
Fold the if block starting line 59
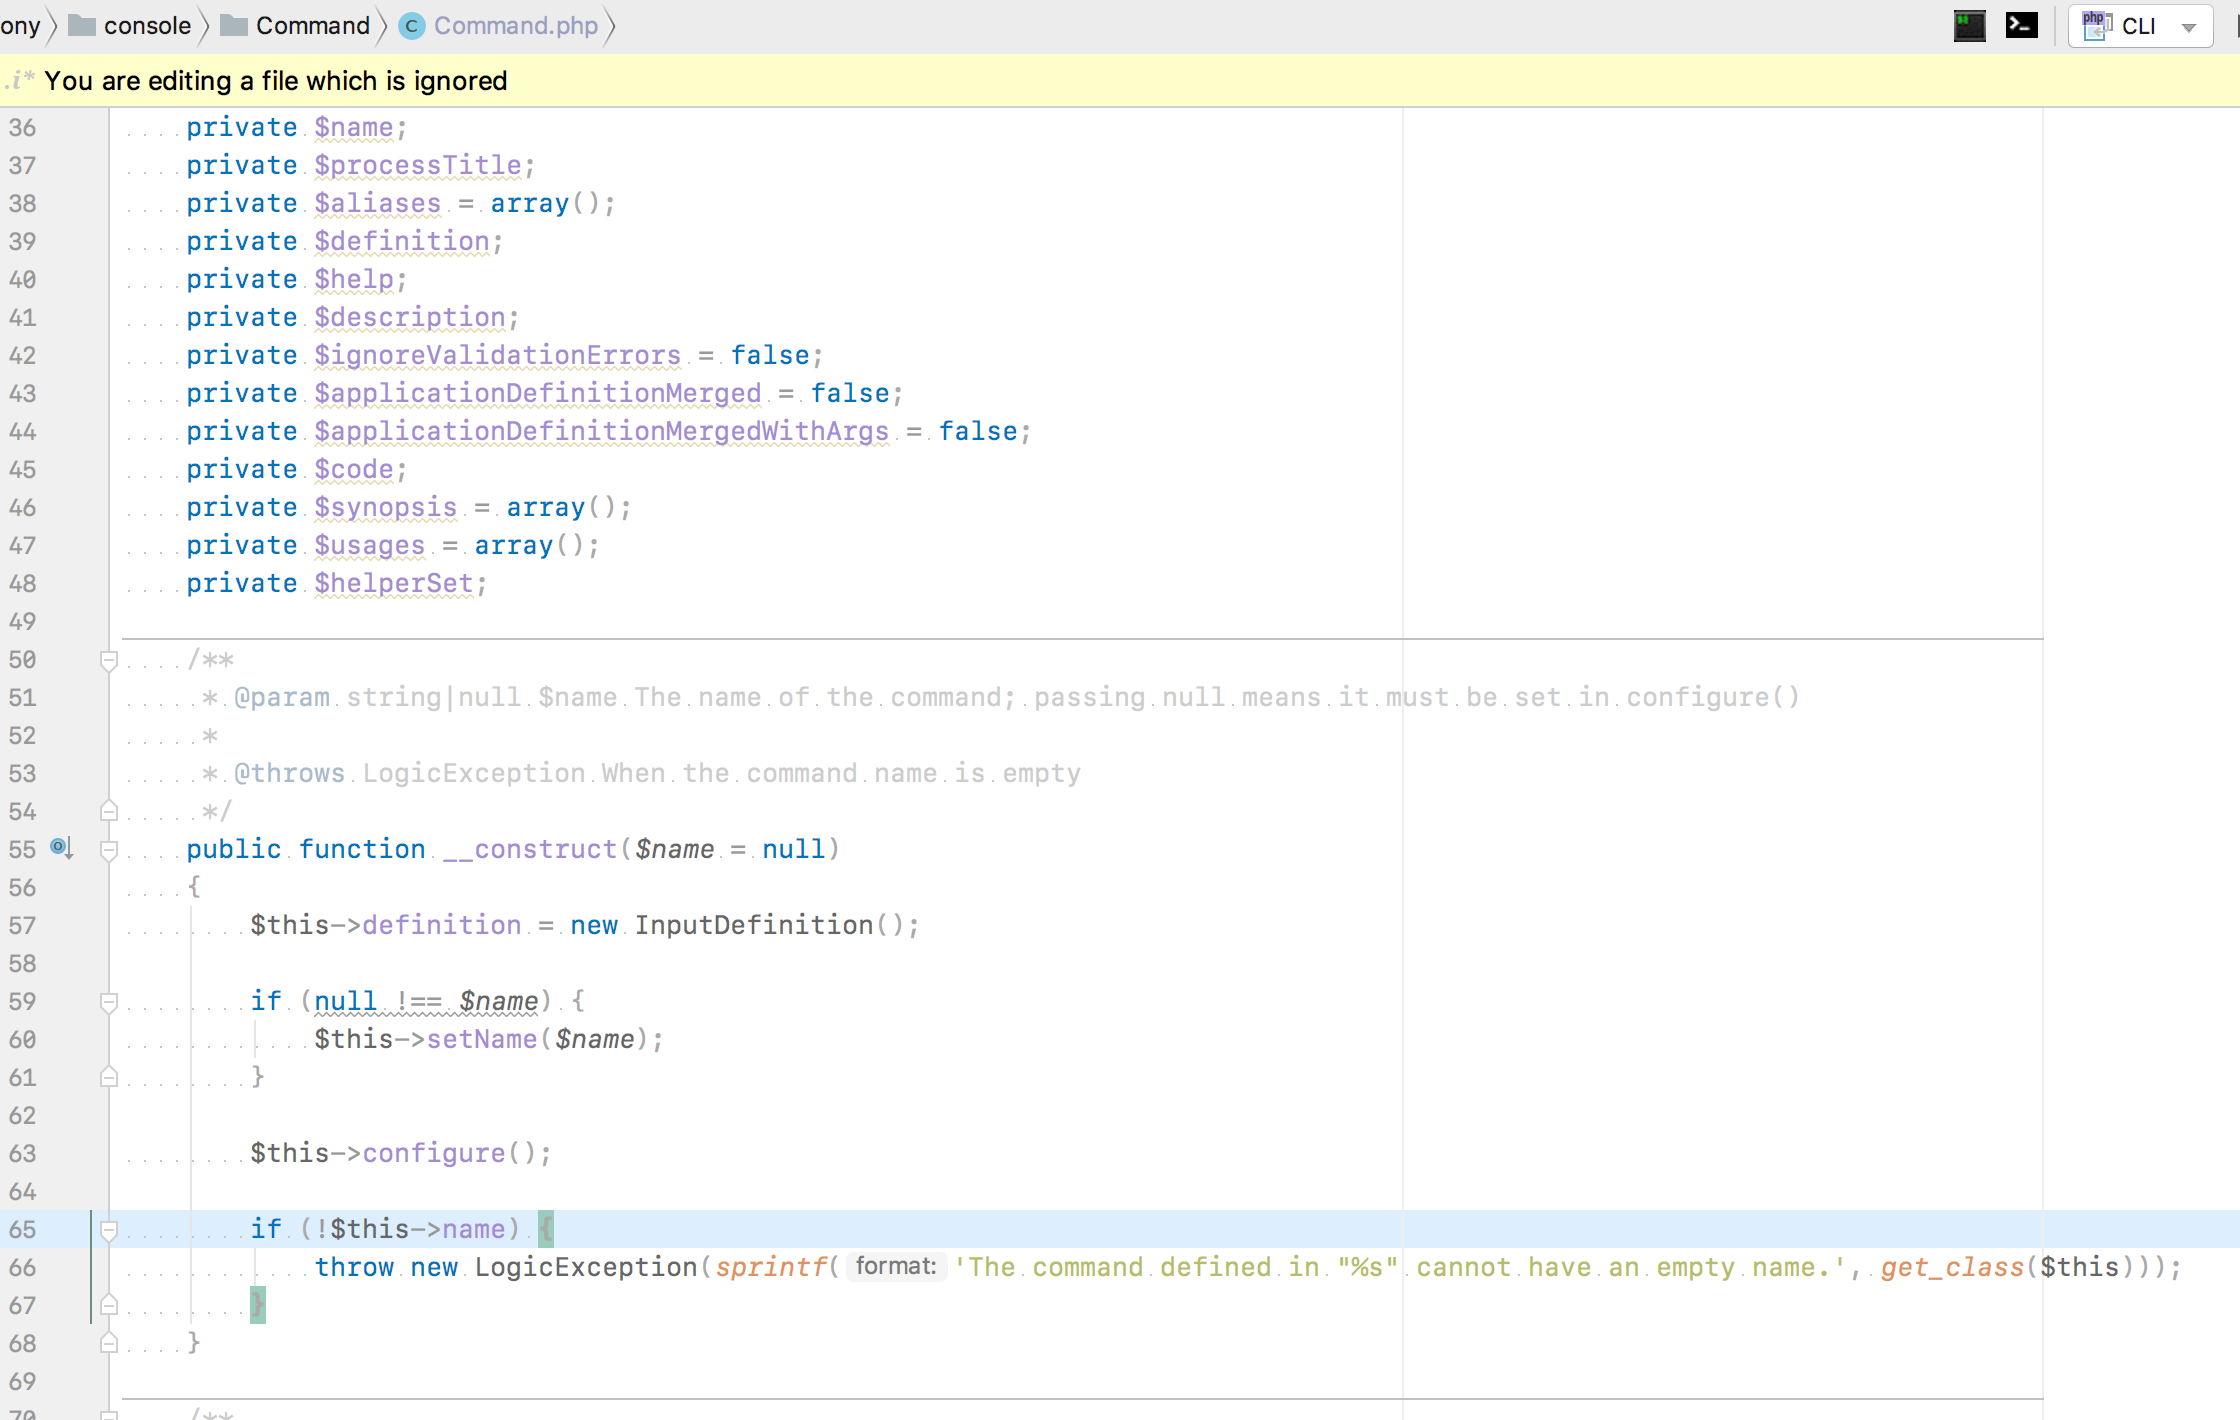point(109,1002)
